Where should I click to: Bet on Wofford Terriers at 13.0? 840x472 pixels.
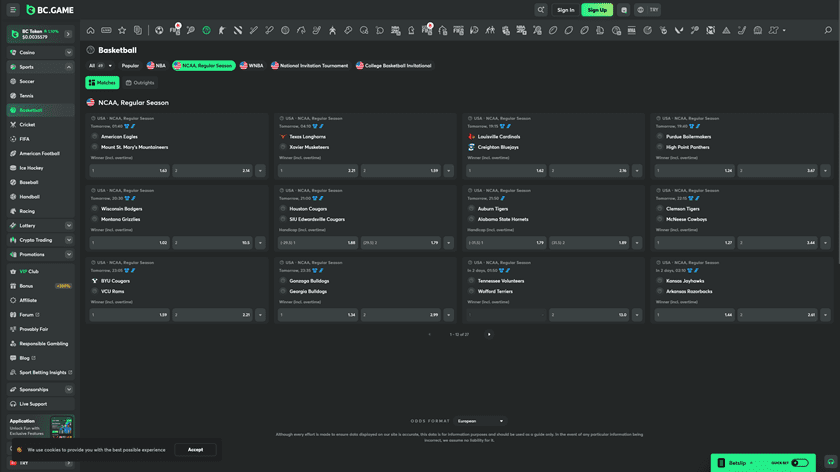pyautogui.click(x=589, y=315)
